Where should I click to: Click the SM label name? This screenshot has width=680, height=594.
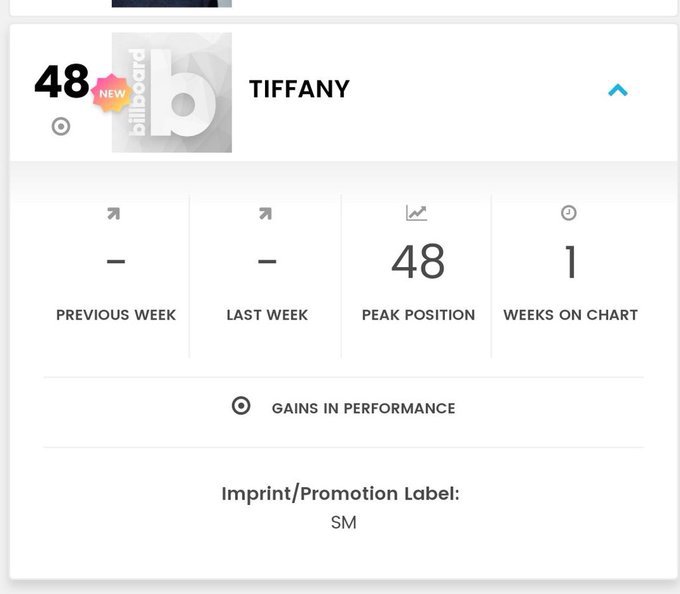343,522
